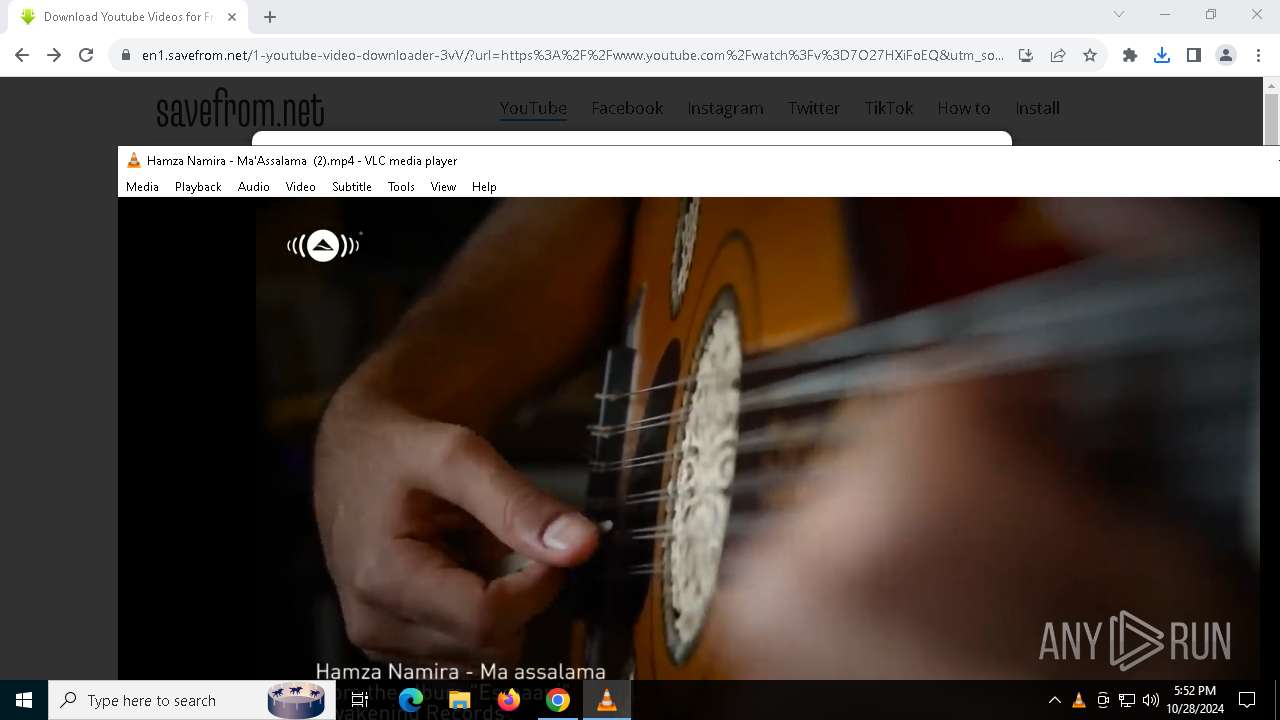
Task: Open Chrome extensions puzzle icon
Action: (1130, 55)
